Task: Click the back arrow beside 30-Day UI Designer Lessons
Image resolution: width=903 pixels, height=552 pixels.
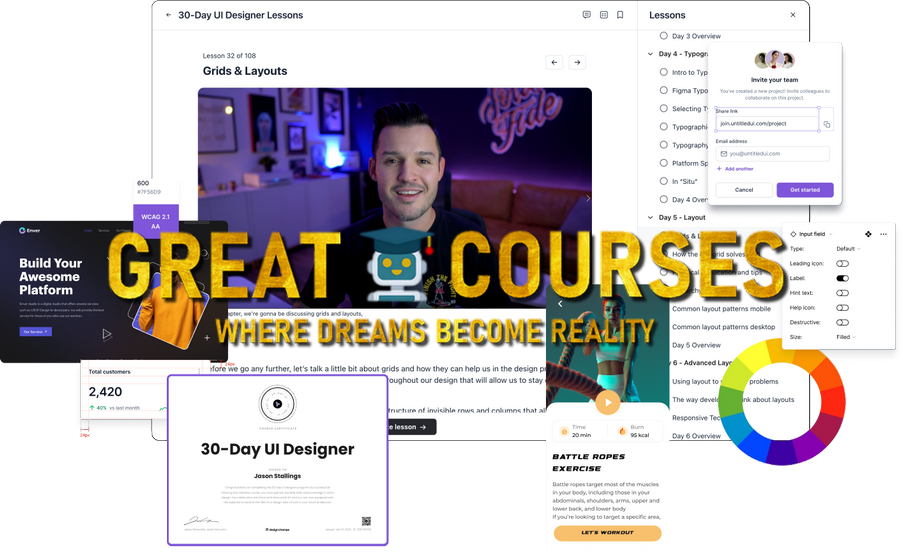Action: point(168,15)
